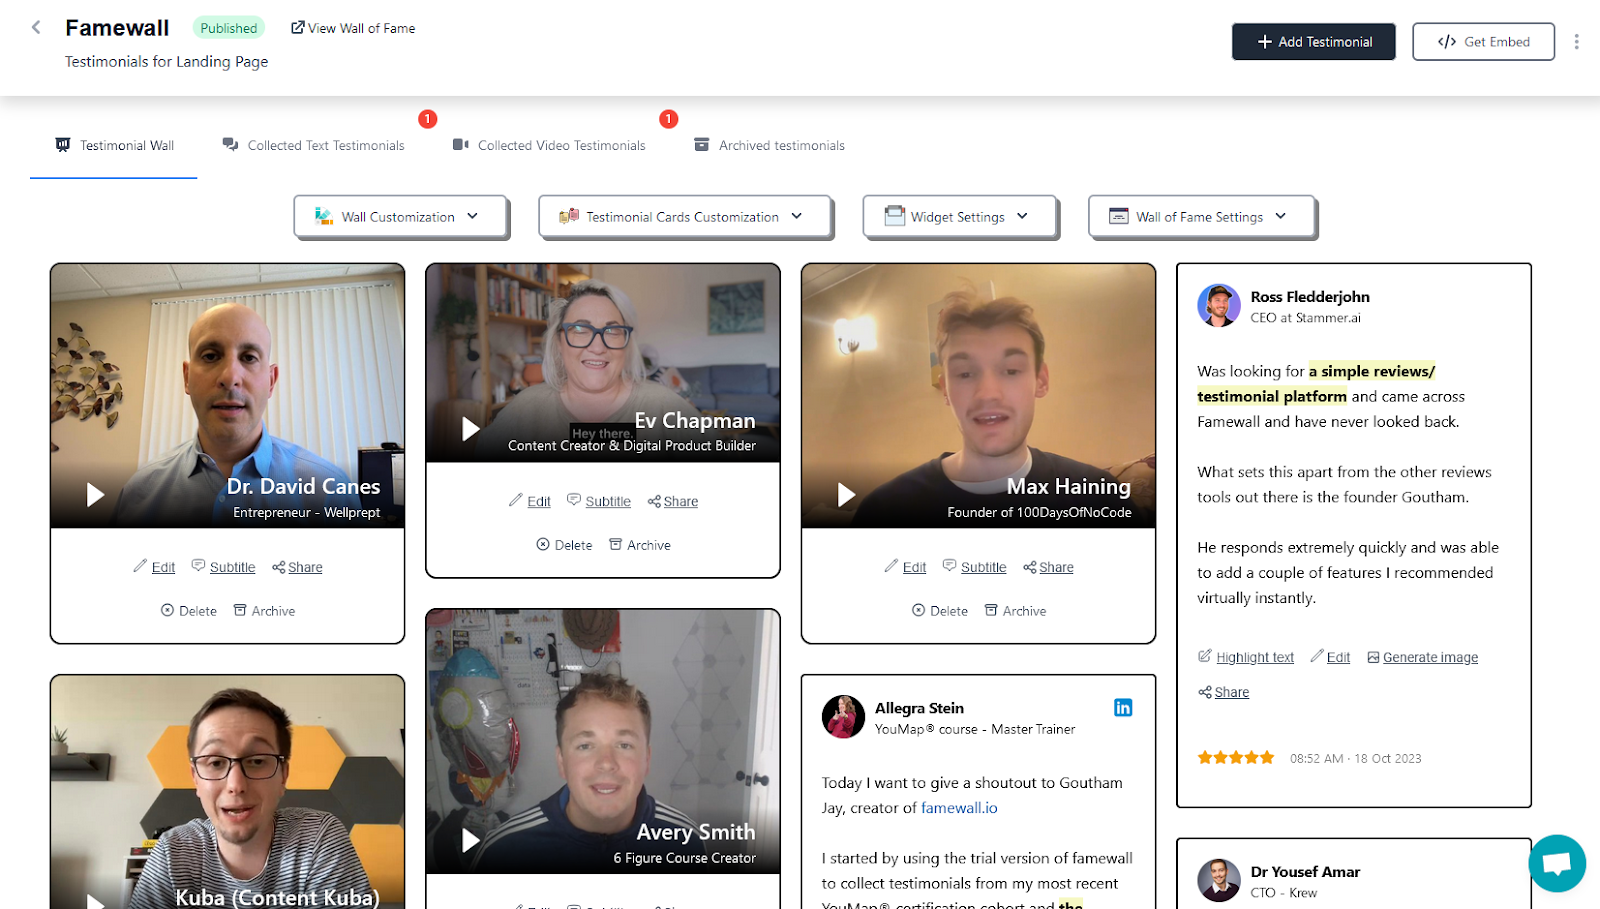Open the three-dot options menu

point(1577,39)
